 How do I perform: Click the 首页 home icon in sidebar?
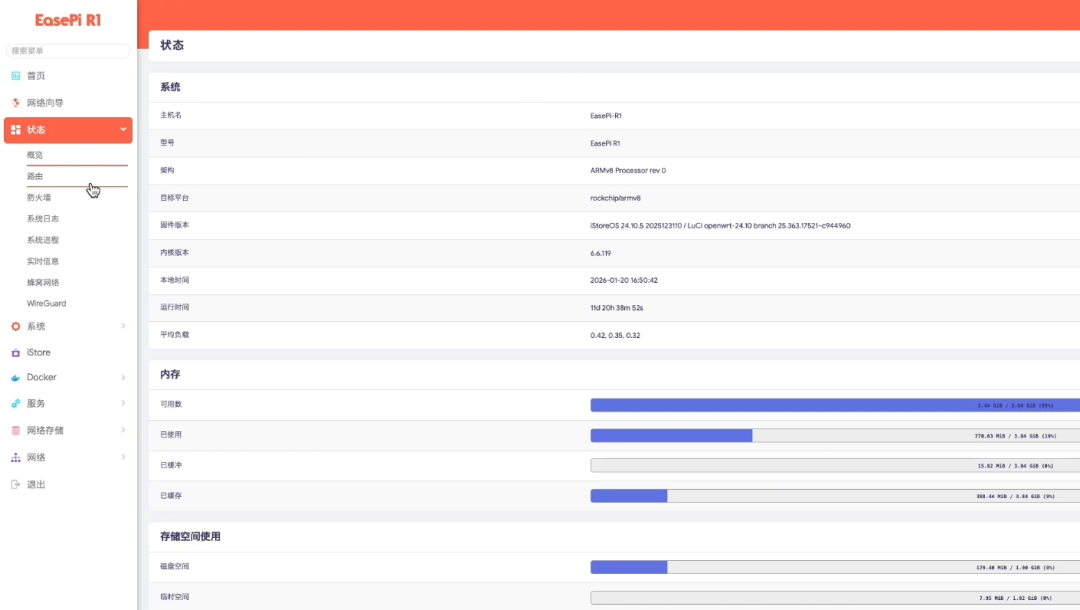pos(15,76)
